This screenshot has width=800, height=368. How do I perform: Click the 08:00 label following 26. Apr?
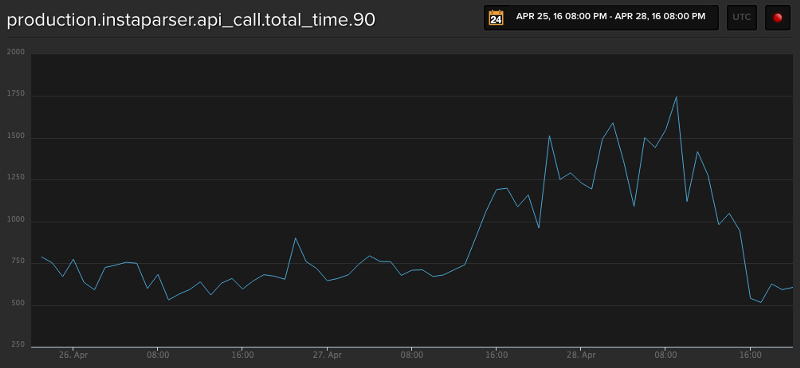[158, 354]
